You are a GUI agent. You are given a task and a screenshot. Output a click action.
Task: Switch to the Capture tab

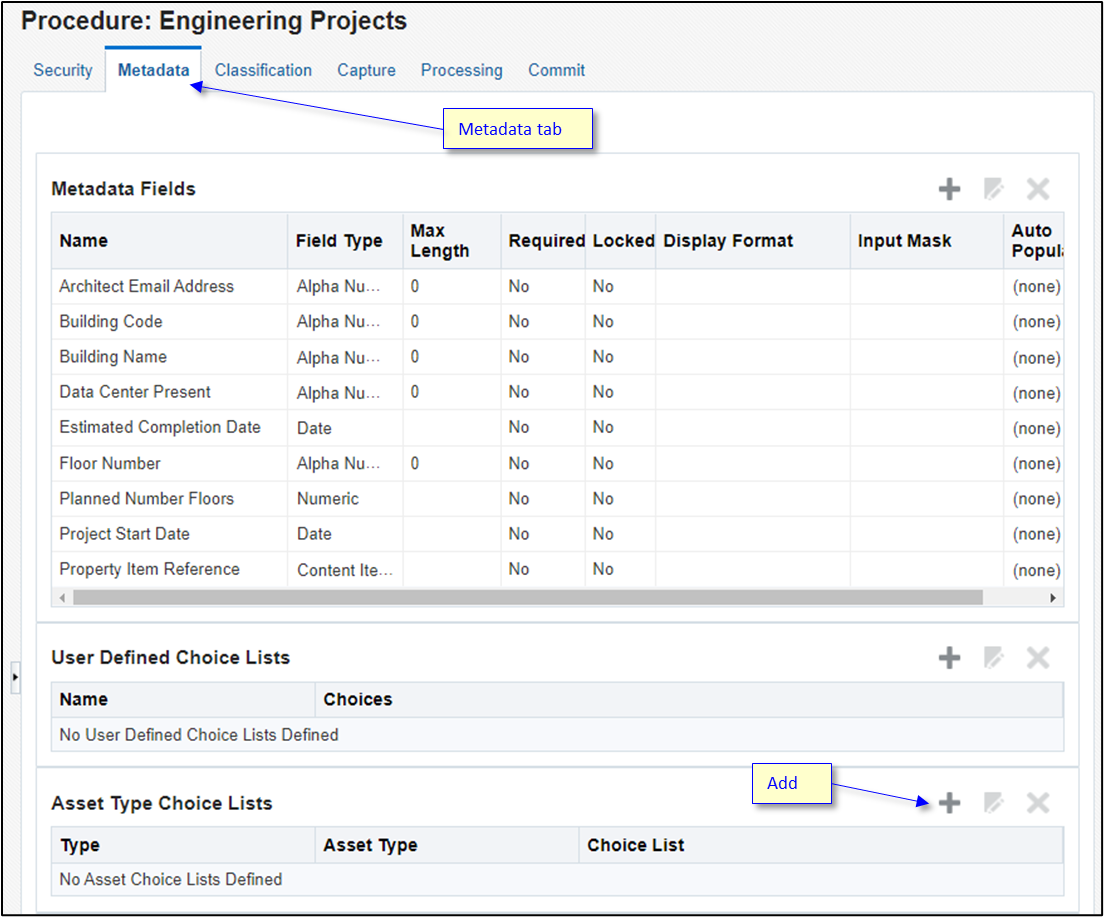pos(366,70)
